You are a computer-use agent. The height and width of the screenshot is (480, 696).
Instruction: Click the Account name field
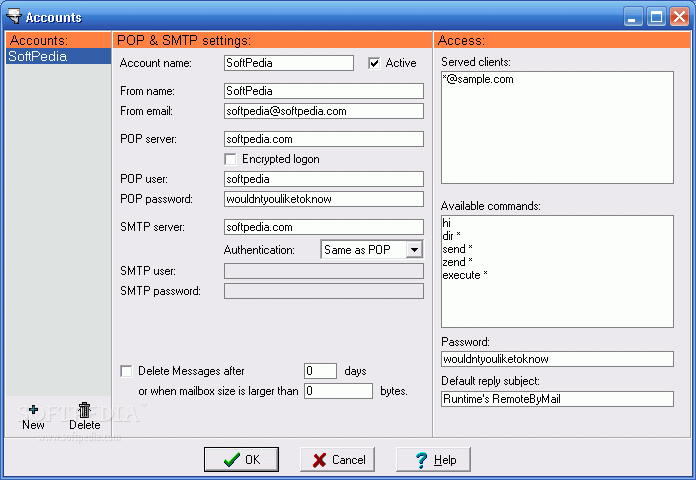click(x=289, y=63)
